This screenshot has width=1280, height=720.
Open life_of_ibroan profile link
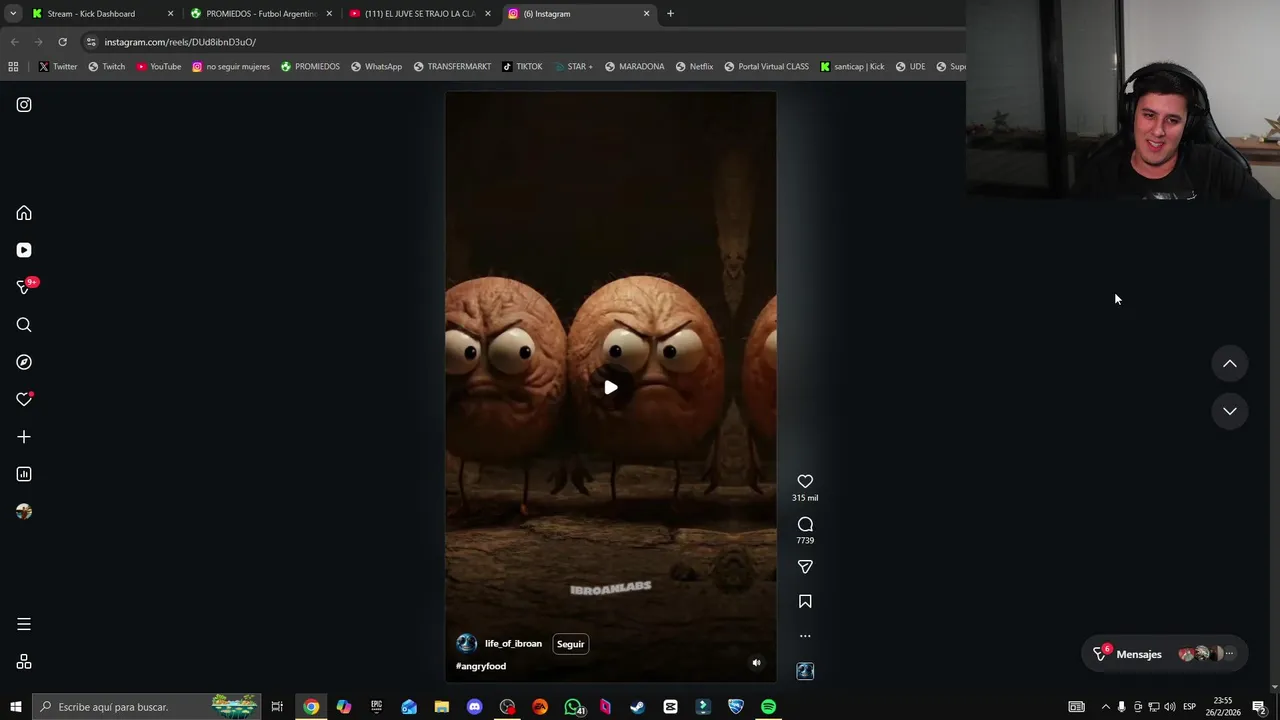[x=513, y=644]
